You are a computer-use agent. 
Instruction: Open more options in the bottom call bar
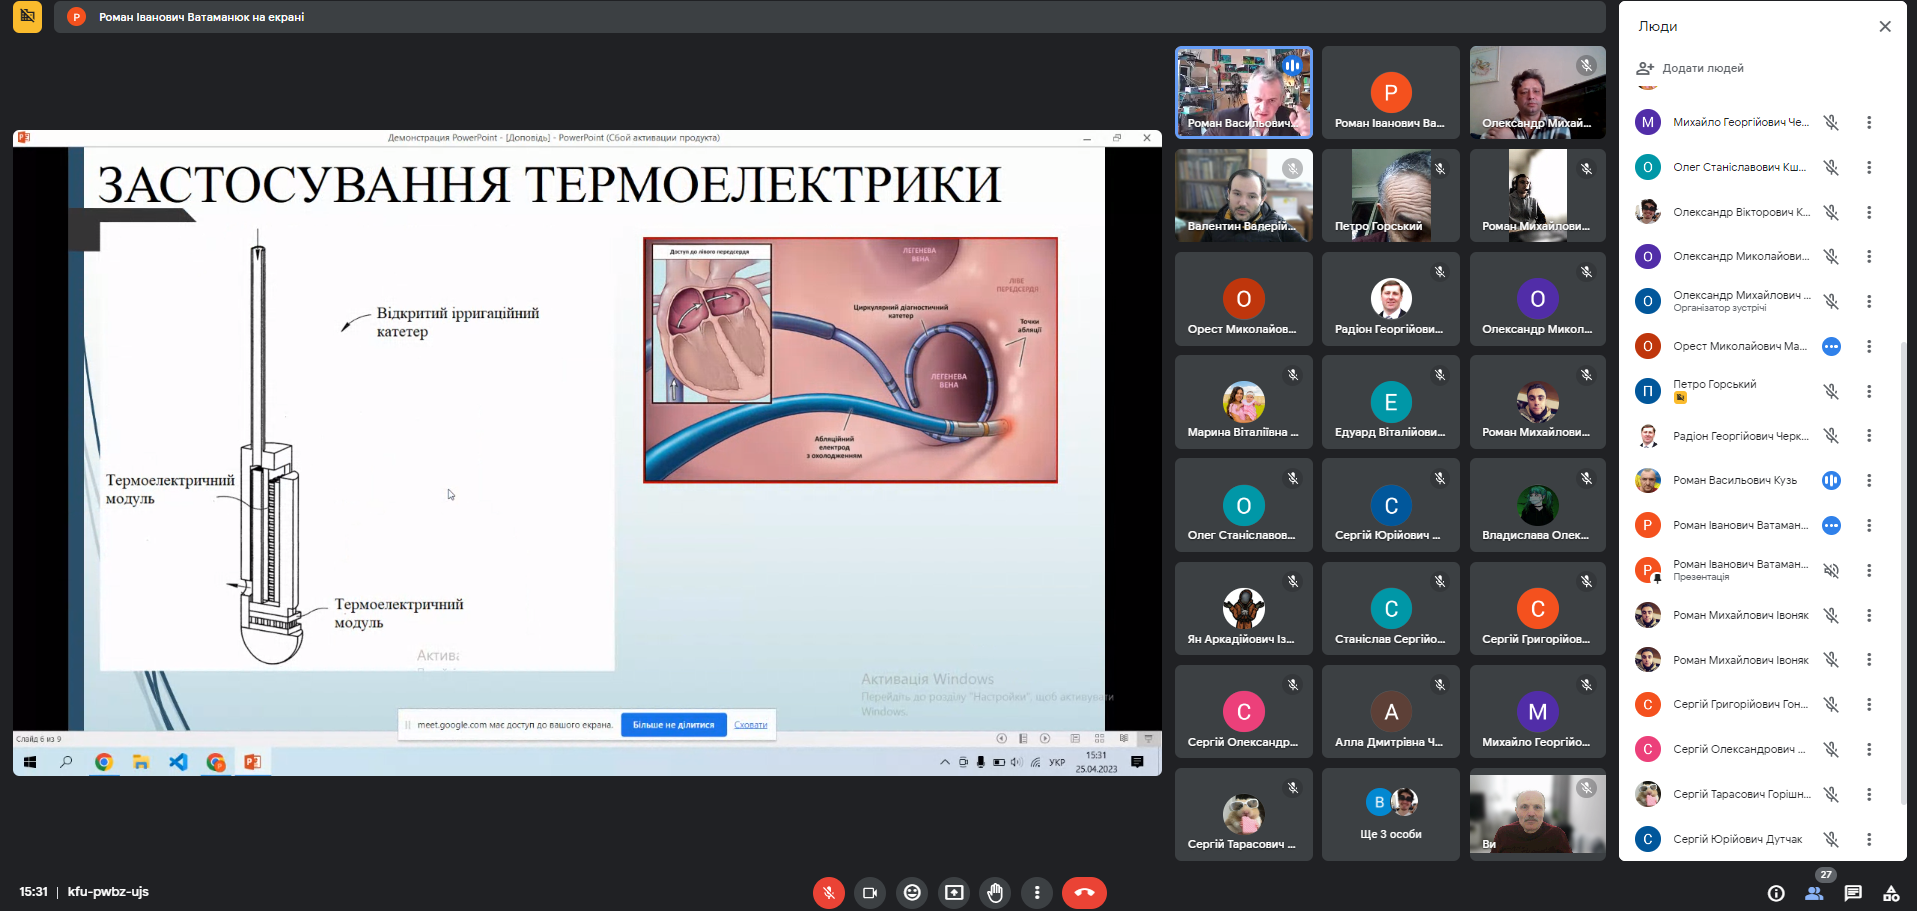(x=1037, y=892)
